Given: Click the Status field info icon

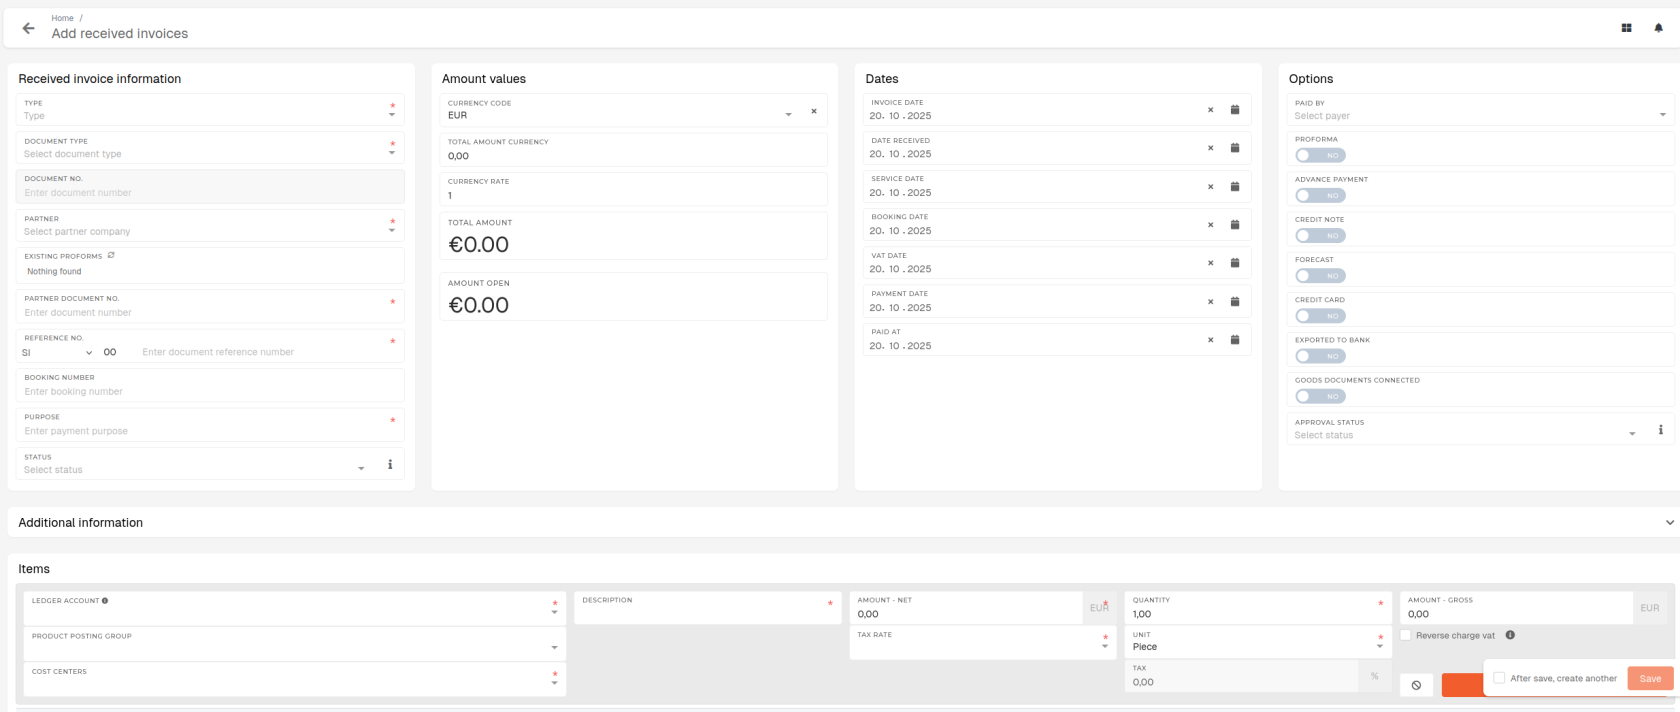Looking at the screenshot, I should tap(390, 464).
